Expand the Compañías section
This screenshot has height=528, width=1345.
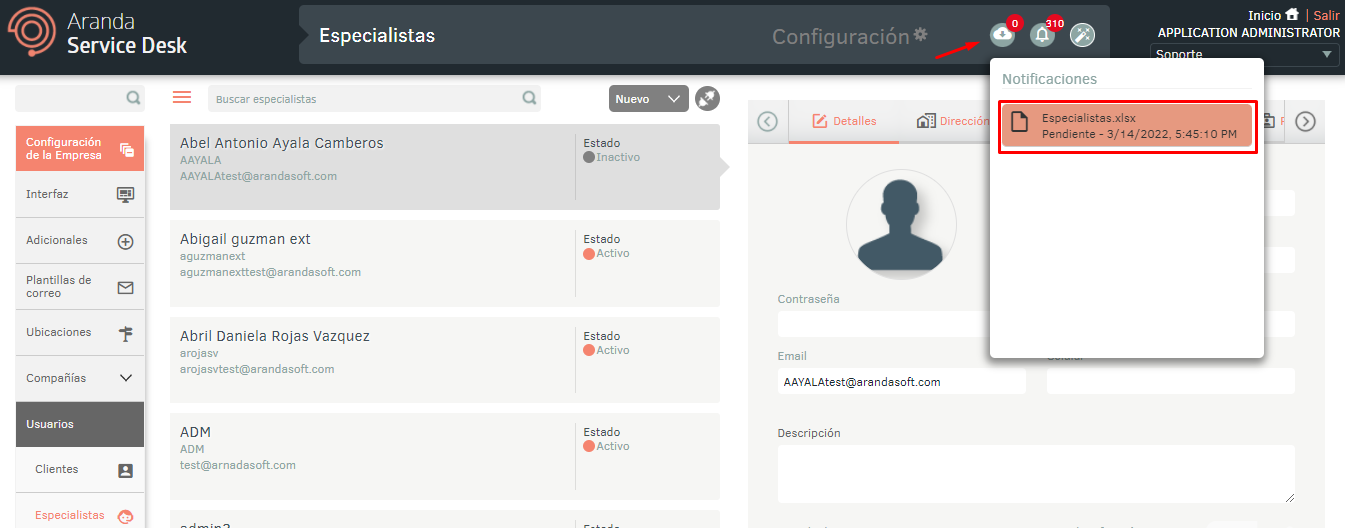80,378
